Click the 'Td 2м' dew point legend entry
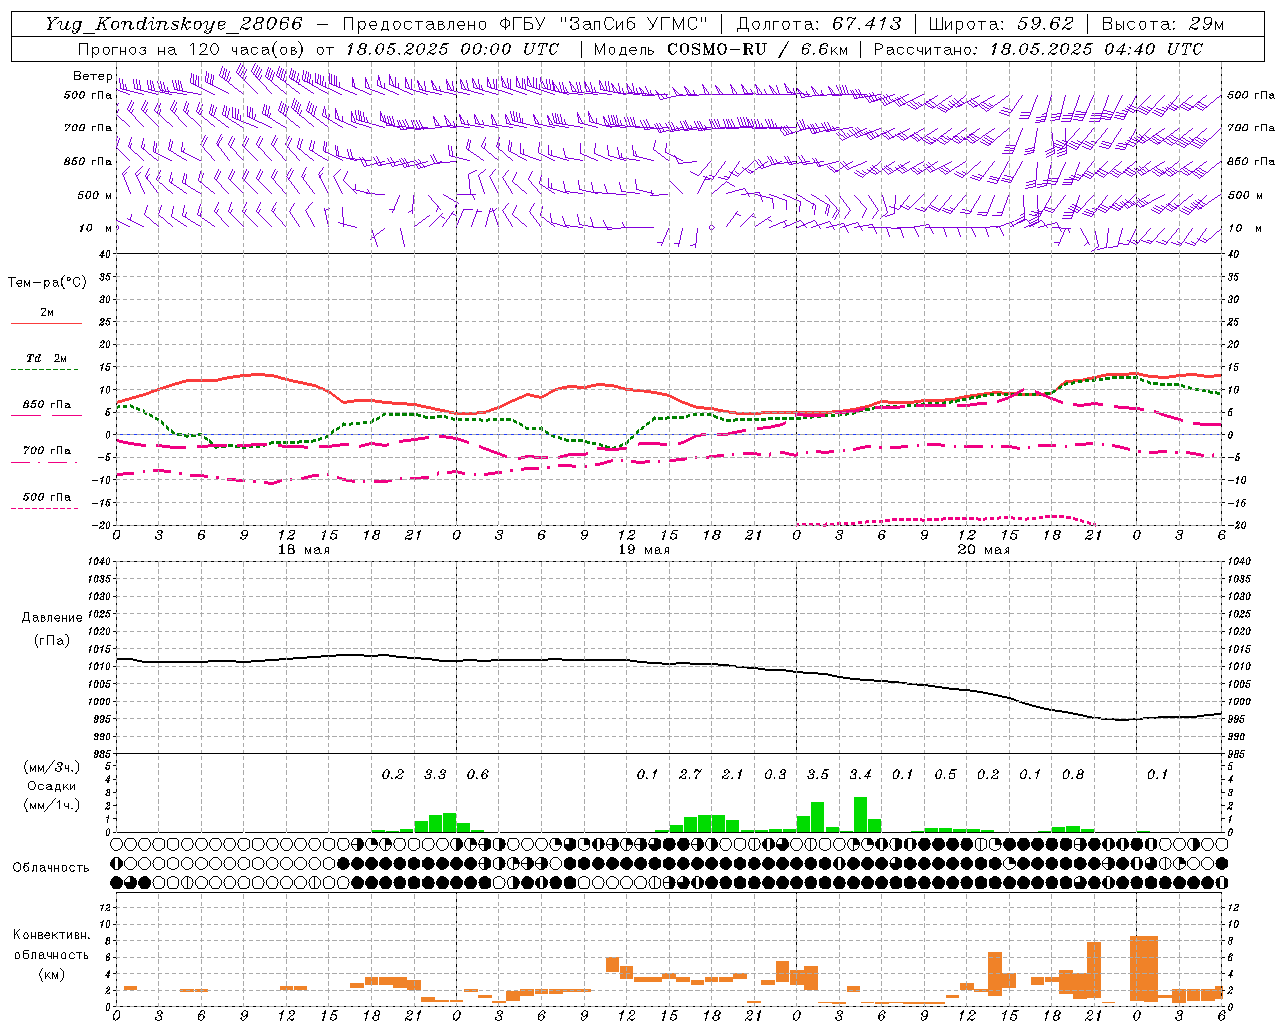Screen dimensions: 1280x1024 pyautogui.click(x=46, y=358)
